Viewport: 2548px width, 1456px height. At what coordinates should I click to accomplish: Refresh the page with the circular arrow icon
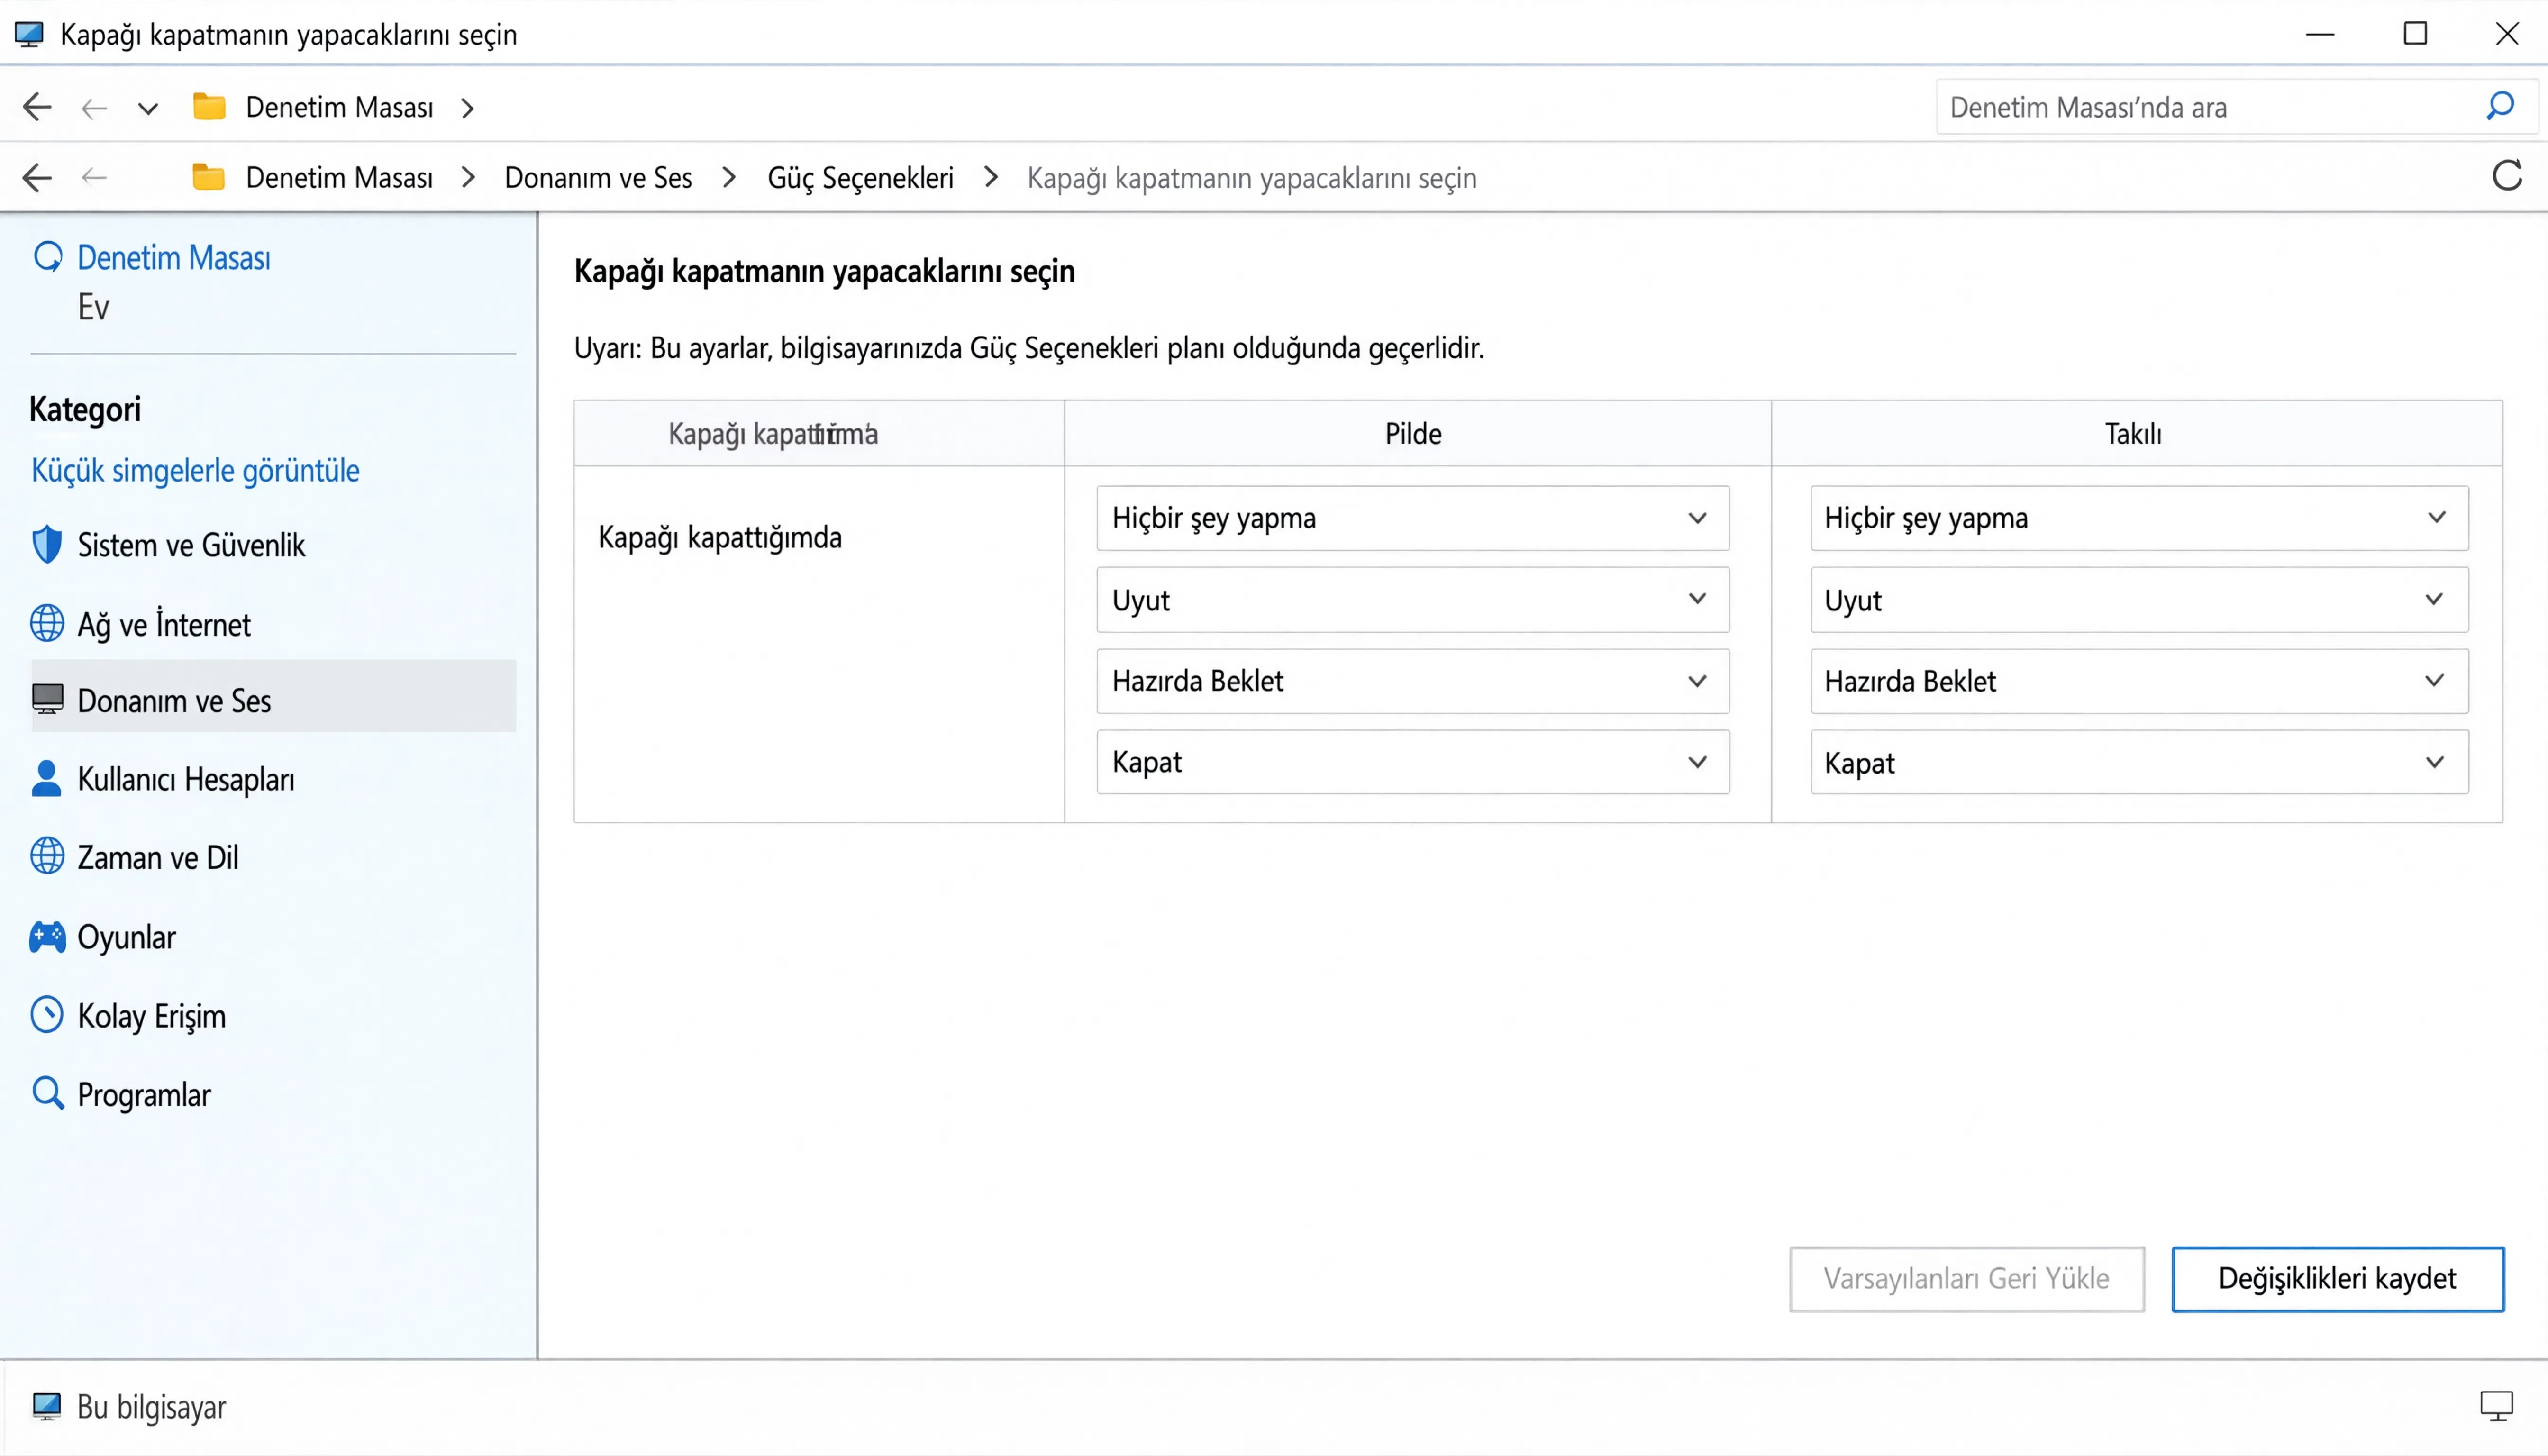[2507, 176]
